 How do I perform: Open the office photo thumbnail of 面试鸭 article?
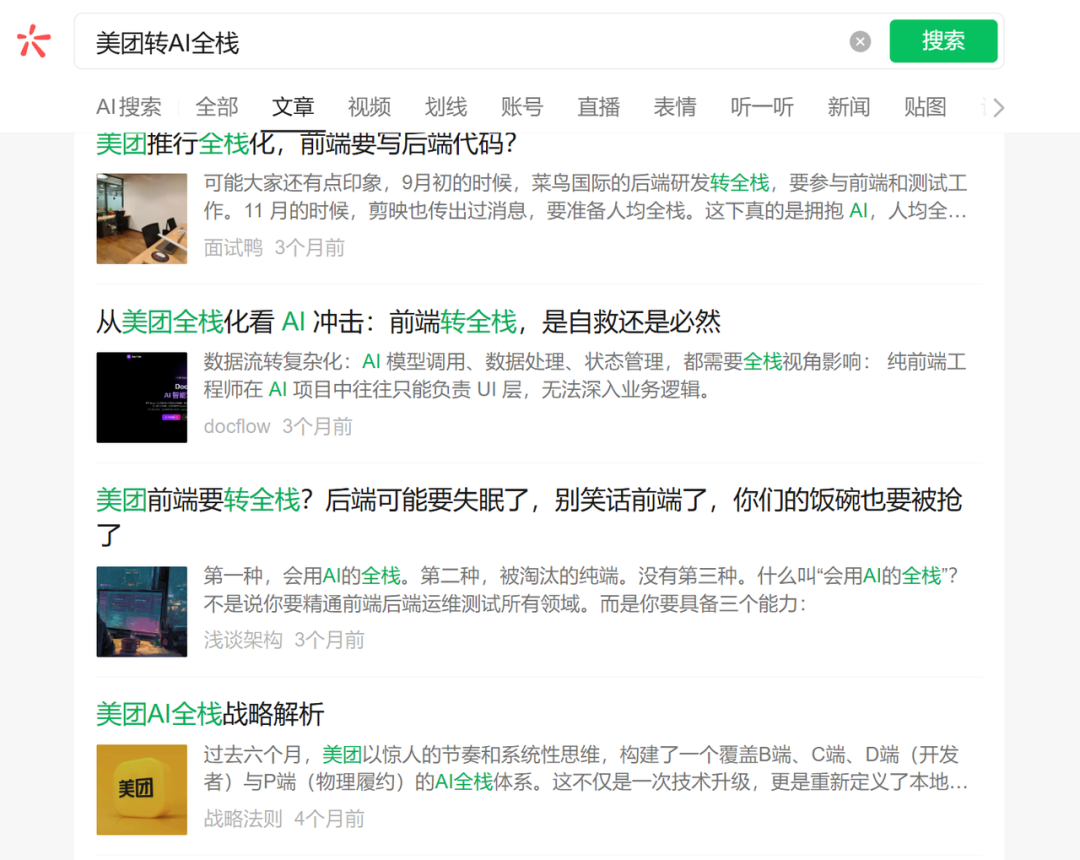coord(142,218)
